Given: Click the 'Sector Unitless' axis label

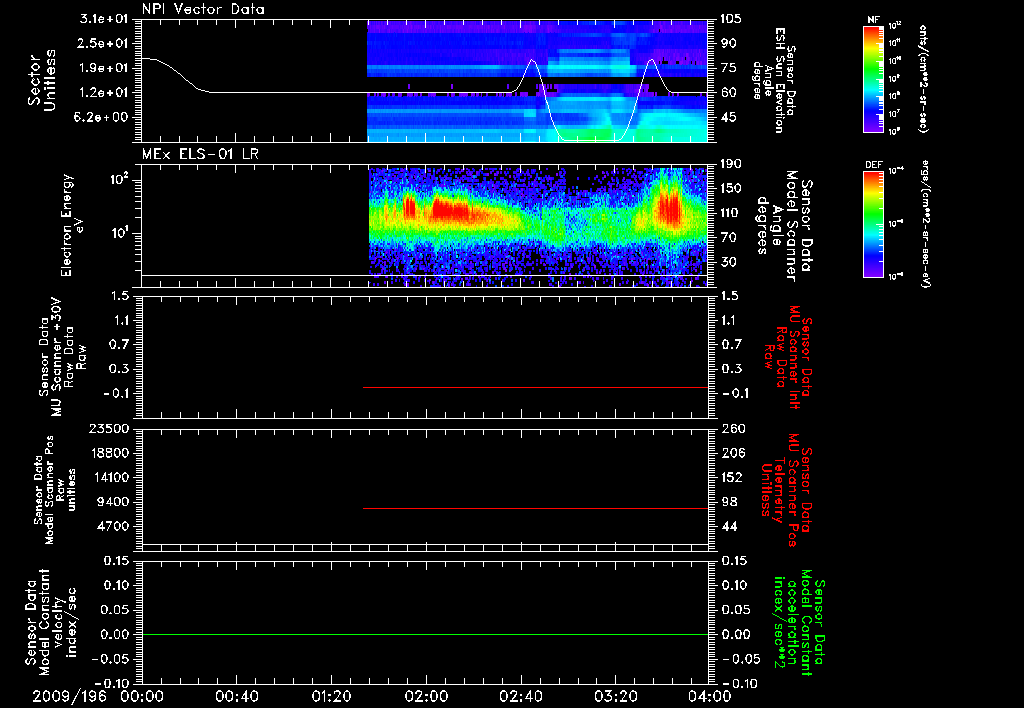Looking at the screenshot, I should click(42, 80).
